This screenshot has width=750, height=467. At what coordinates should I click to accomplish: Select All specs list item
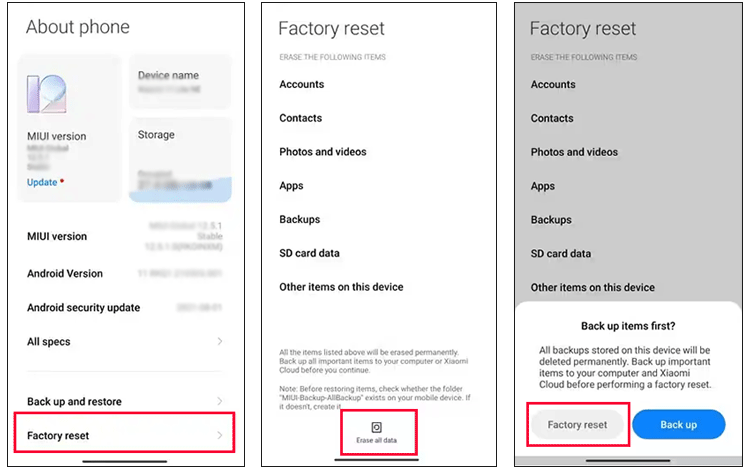[x=125, y=342]
